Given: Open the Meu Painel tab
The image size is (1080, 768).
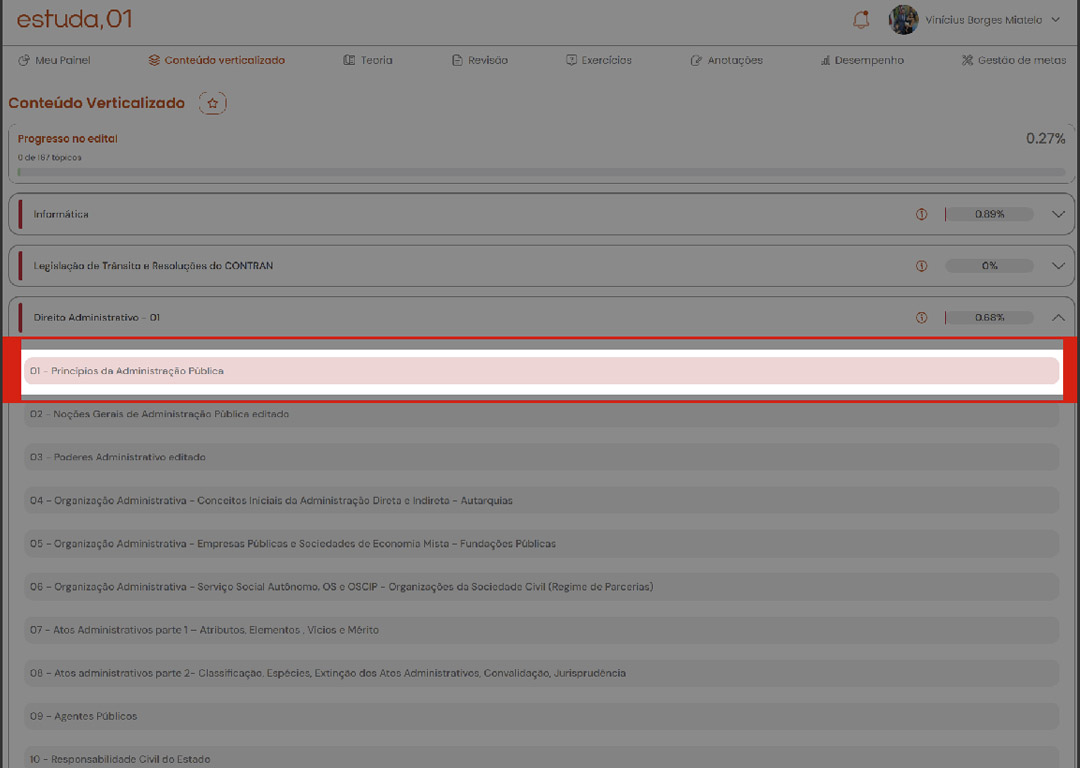Looking at the screenshot, I should pyautogui.click(x=54, y=60).
